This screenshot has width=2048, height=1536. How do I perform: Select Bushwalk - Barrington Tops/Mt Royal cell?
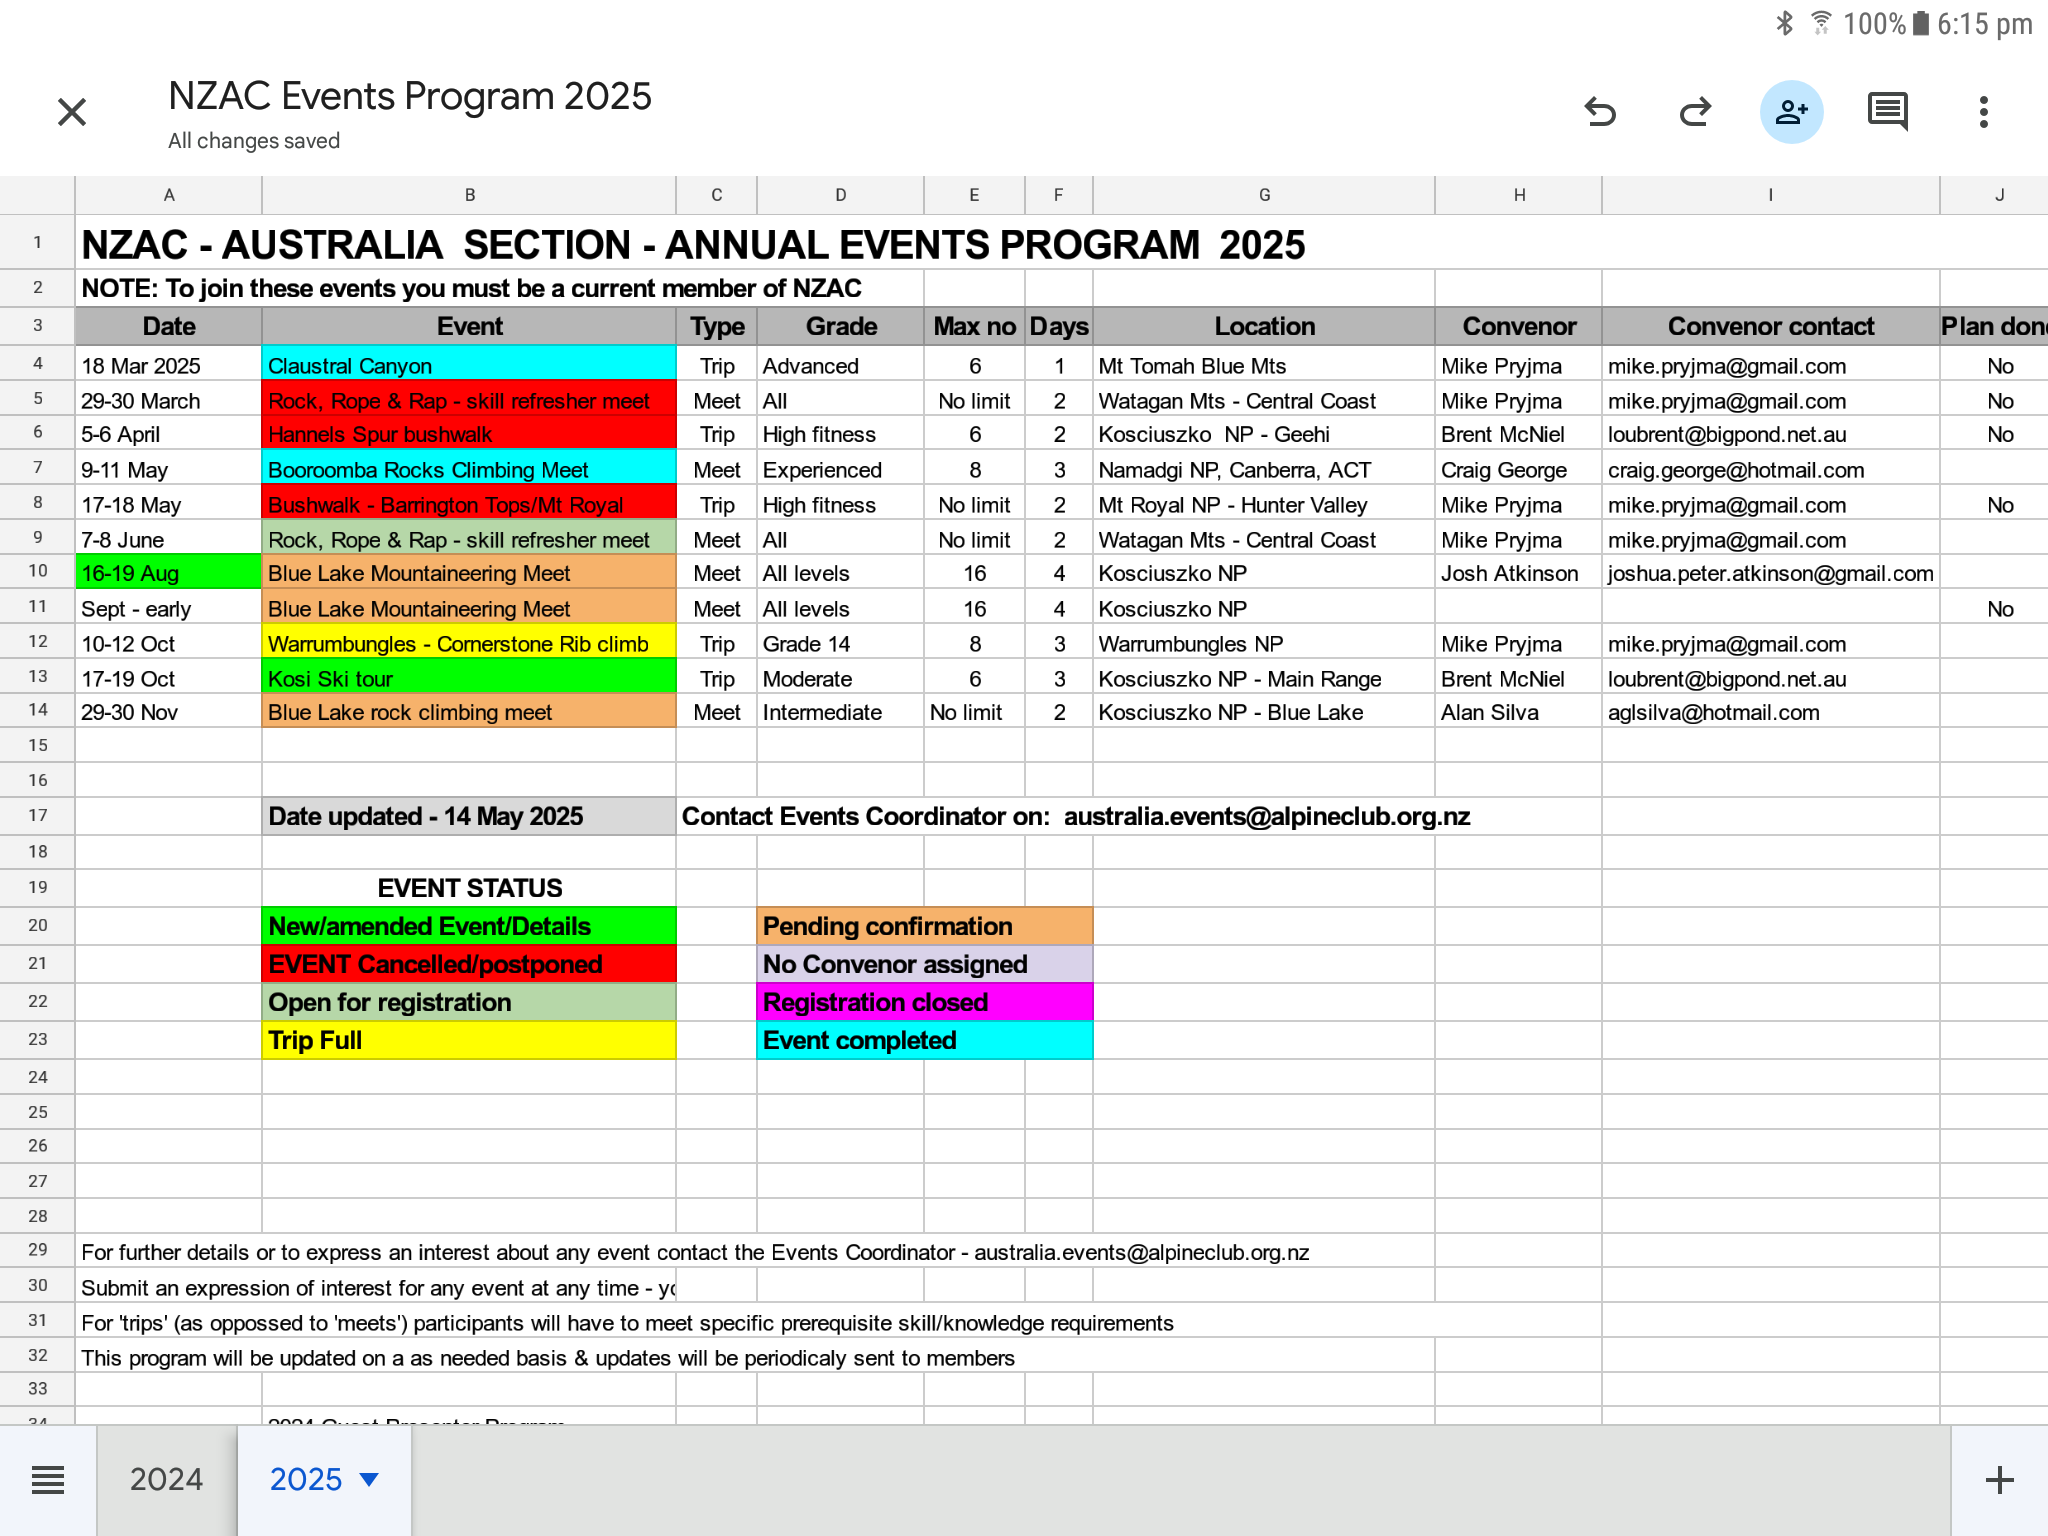[469, 504]
